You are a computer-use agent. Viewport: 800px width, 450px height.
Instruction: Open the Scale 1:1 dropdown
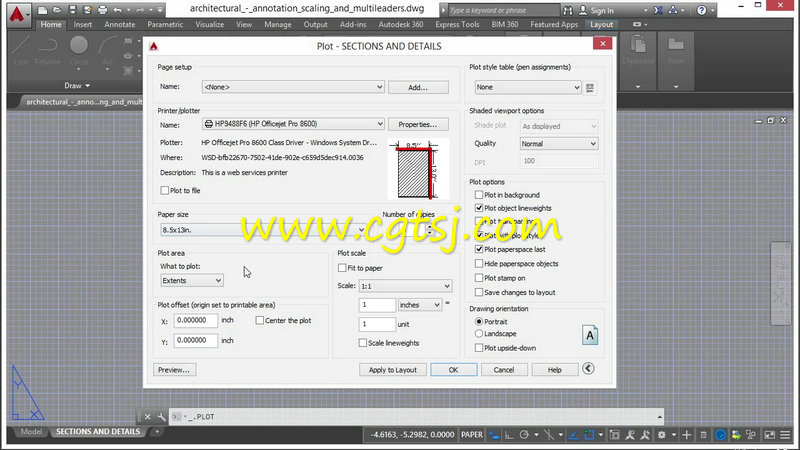coord(405,286)
